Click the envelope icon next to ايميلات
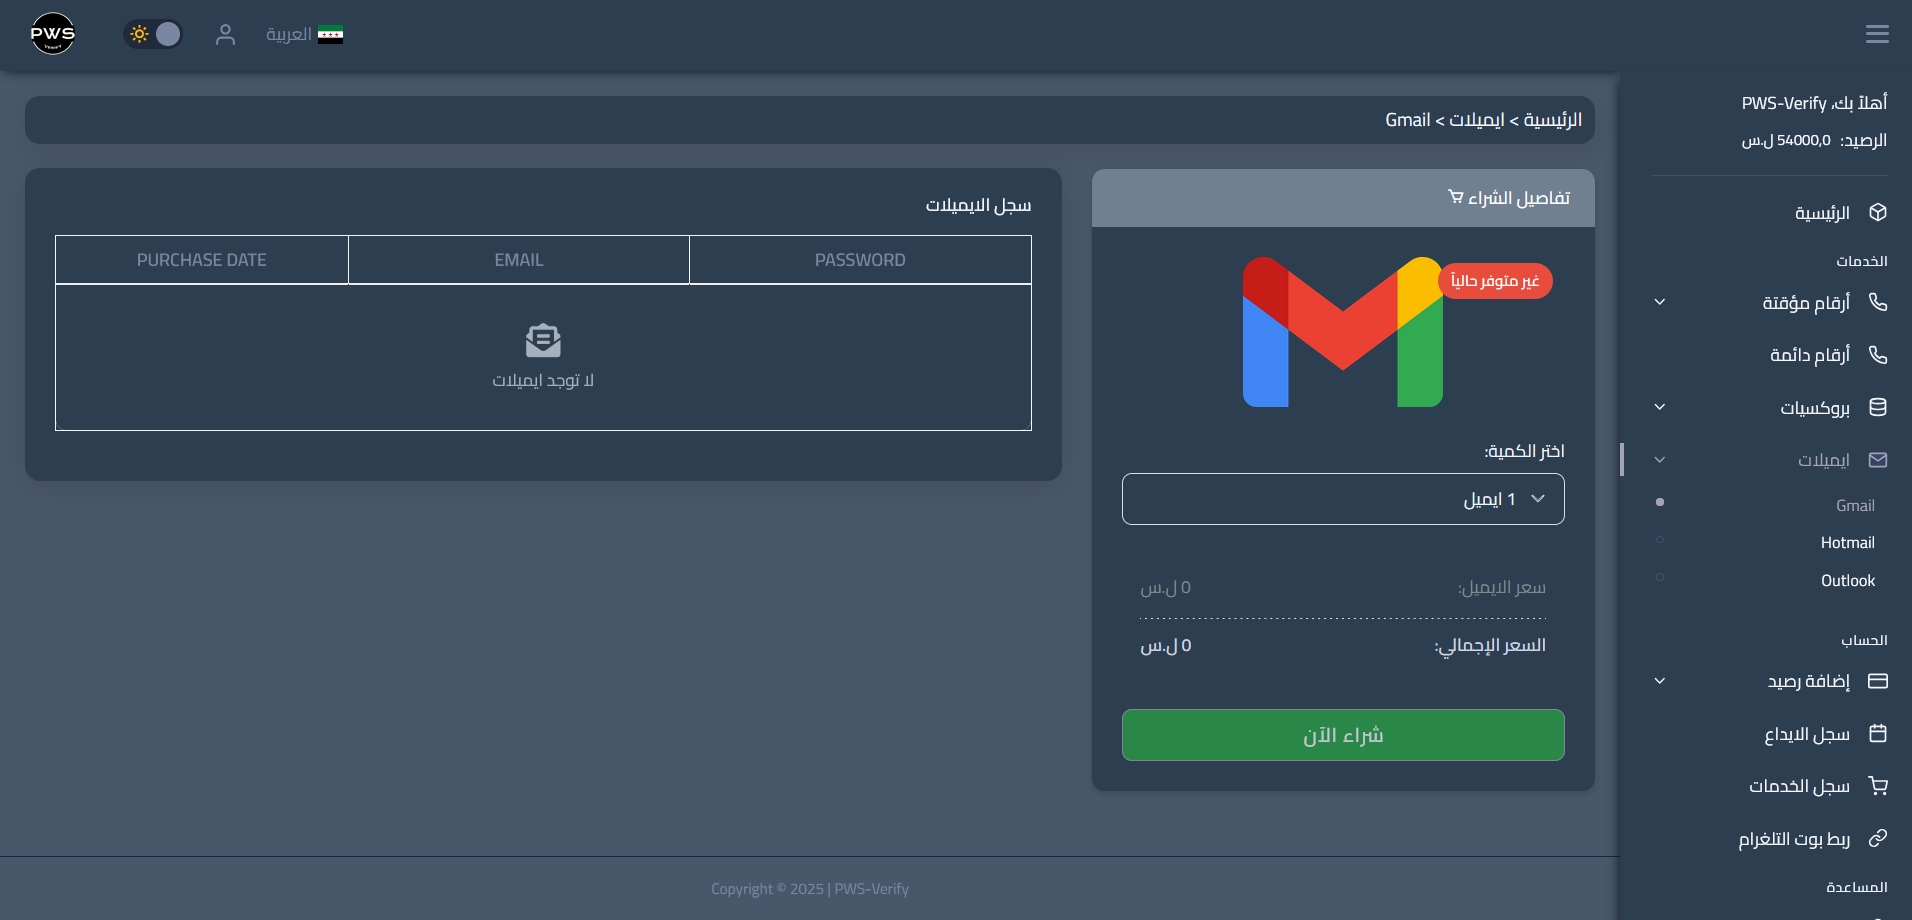The image size is (1912, 920). coord(1877,459)
